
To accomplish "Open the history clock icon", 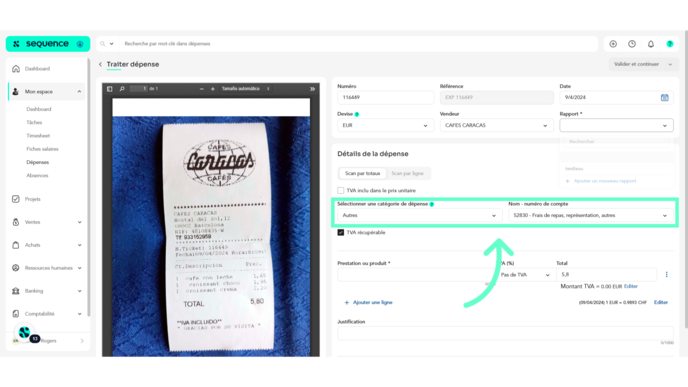I will point(632,44).
